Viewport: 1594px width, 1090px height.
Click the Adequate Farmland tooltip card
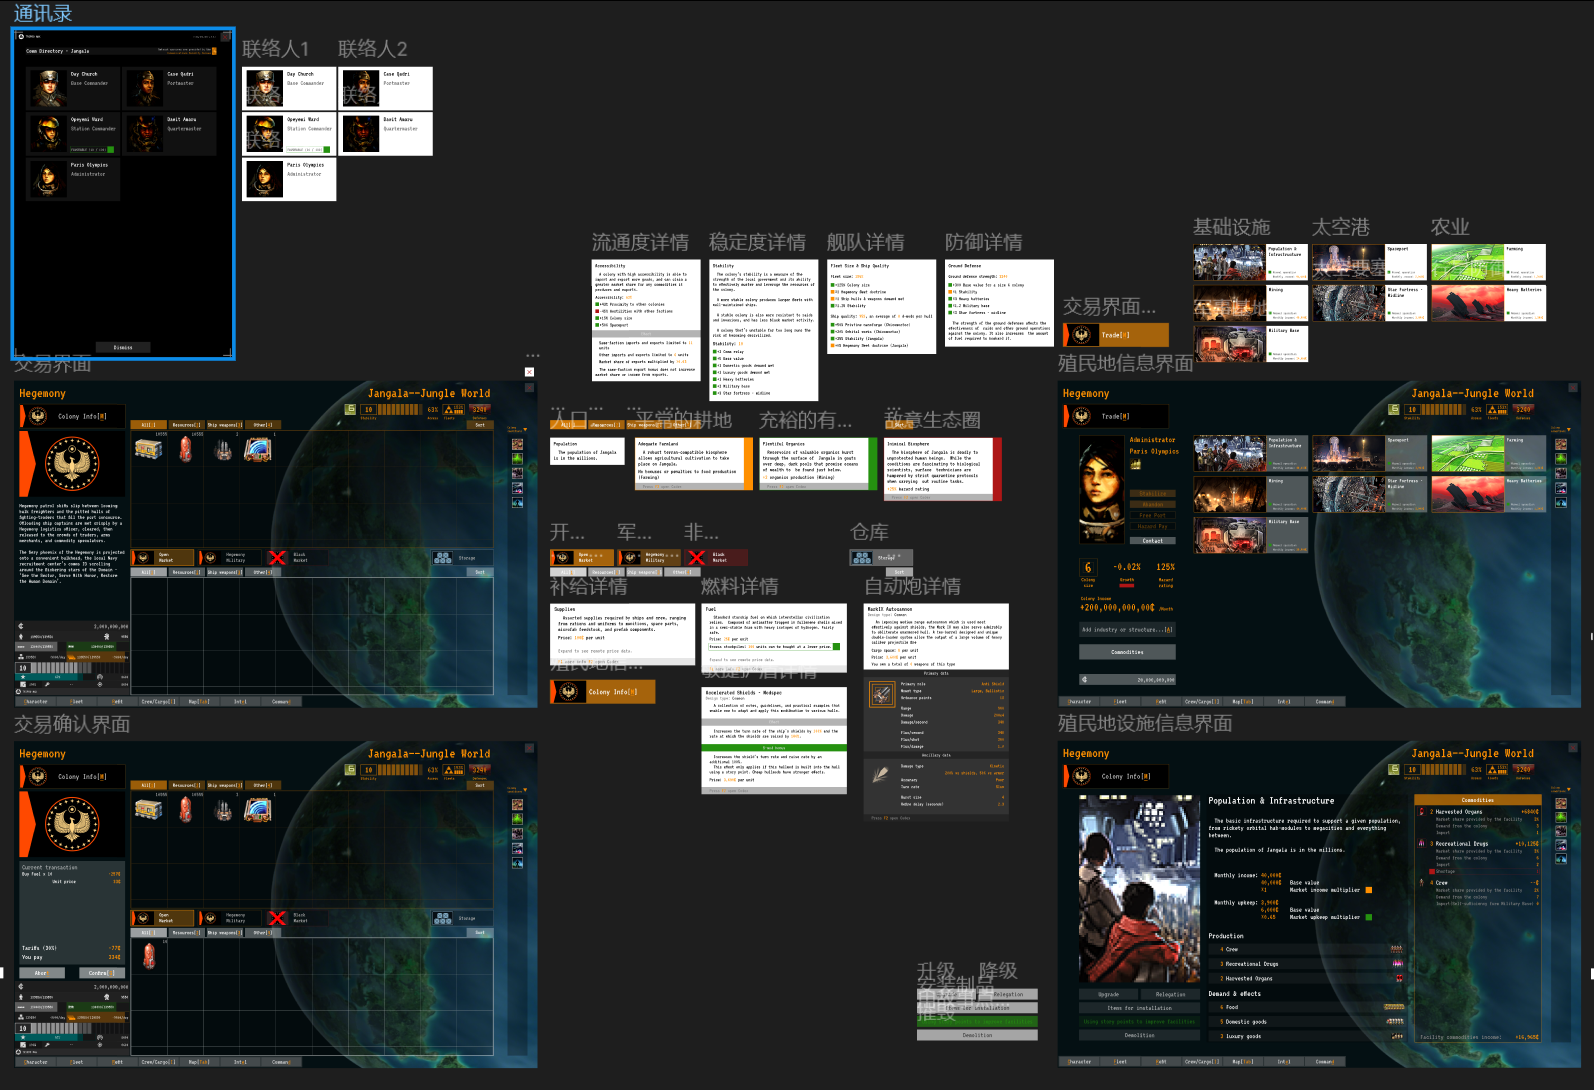tap(694, 464)
